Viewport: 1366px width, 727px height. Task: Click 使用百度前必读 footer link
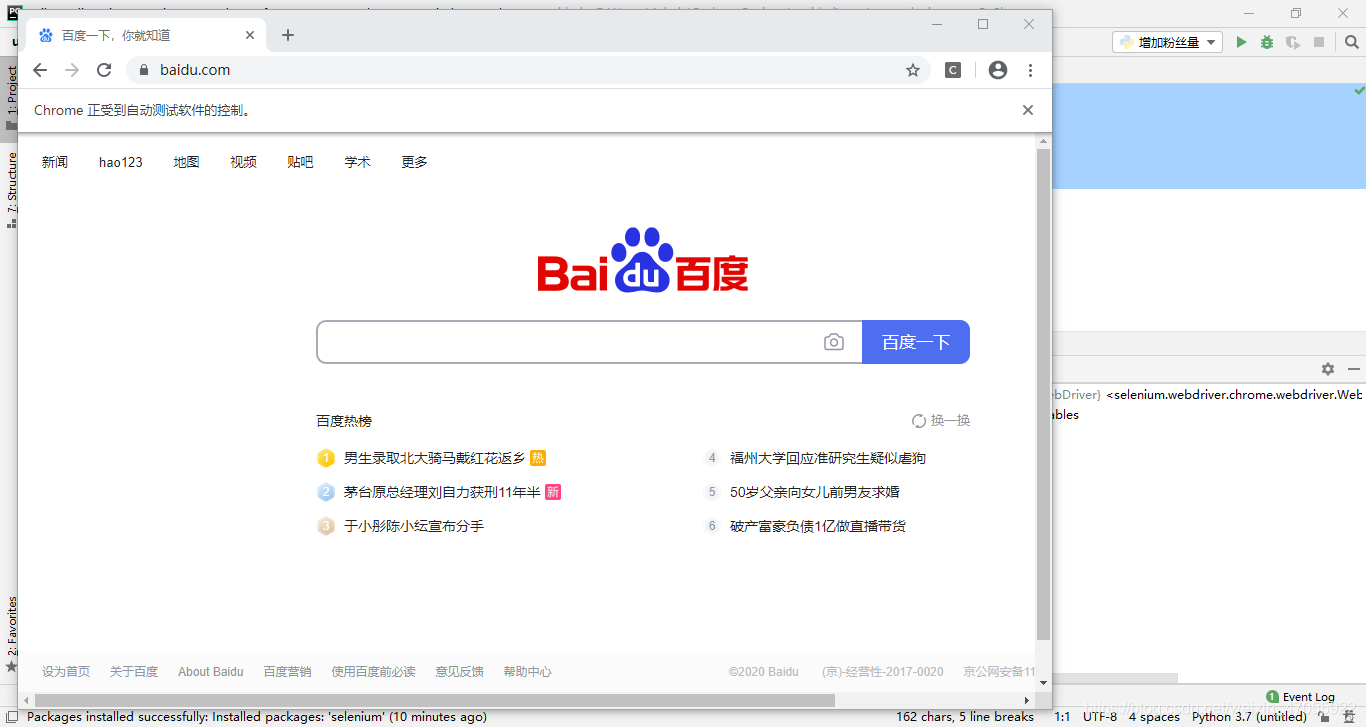click(x=373, y=672)
